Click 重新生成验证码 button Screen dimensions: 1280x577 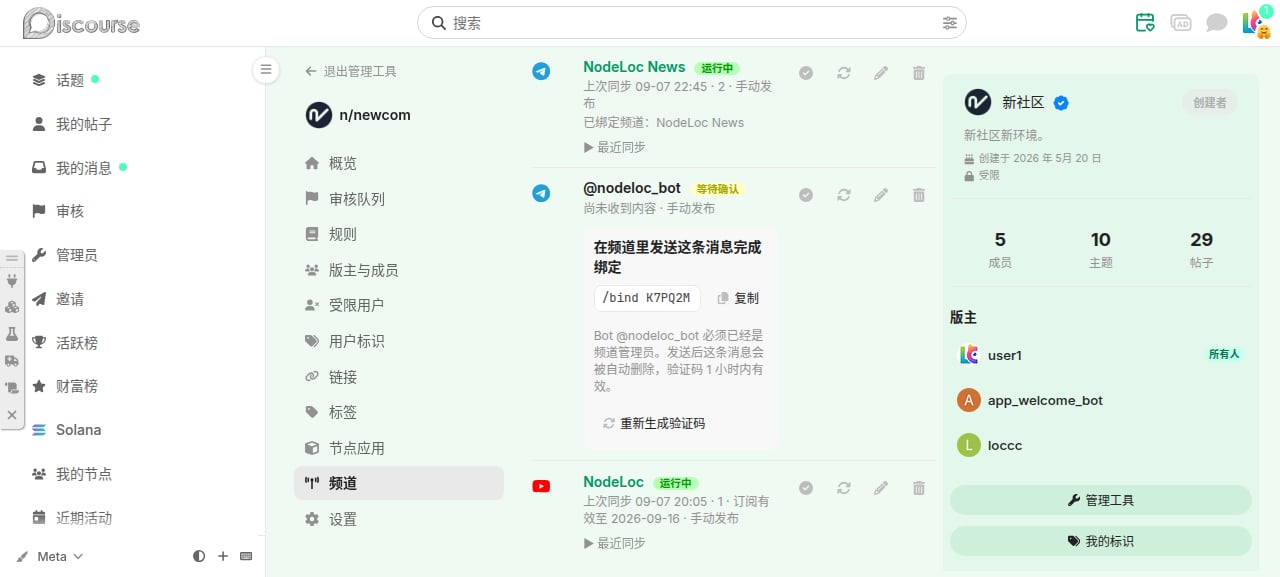(x=654, y=423)
